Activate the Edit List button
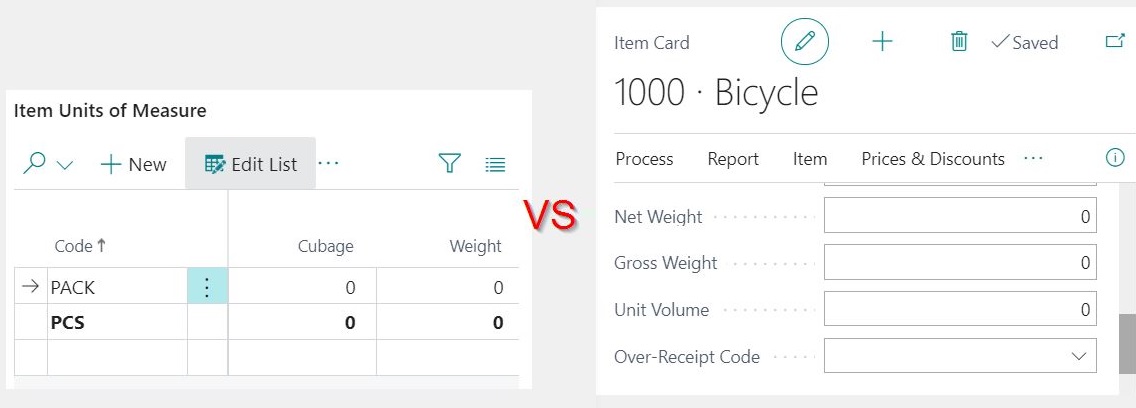The height and width of the screenshot is (408, 1136). point(251,164)
